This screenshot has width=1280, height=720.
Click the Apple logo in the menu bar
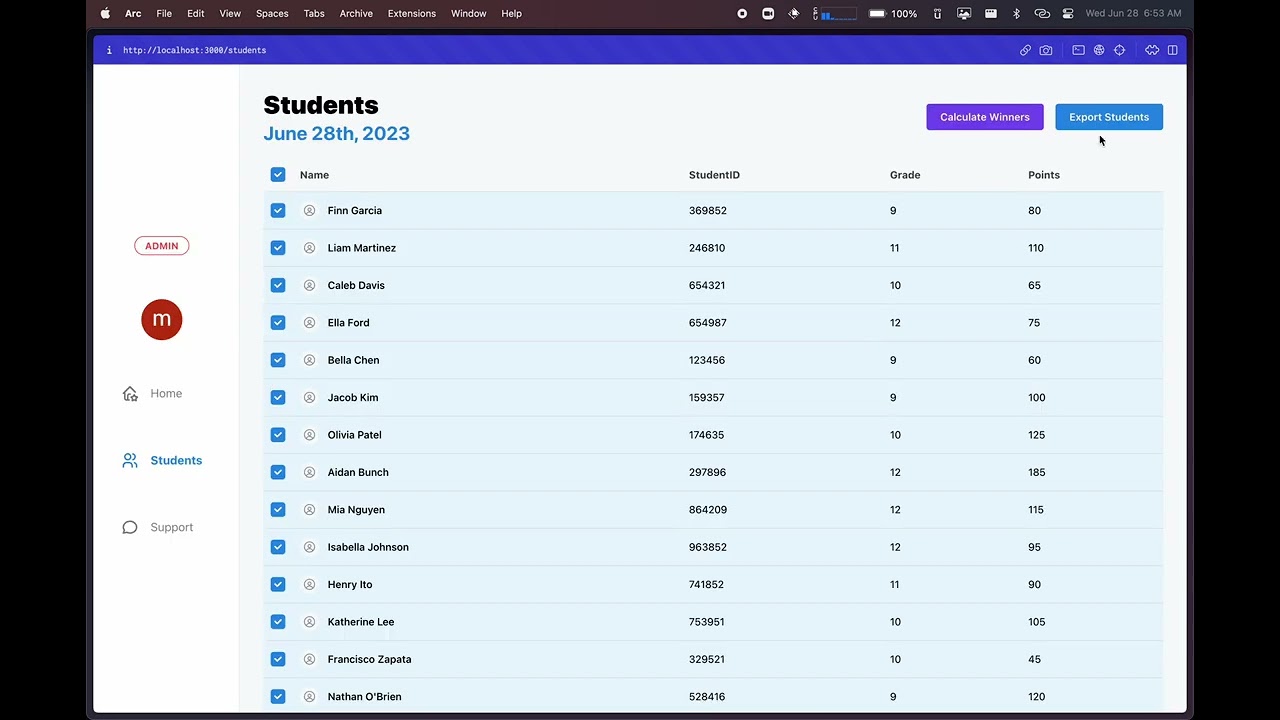(x=105, y=13)
